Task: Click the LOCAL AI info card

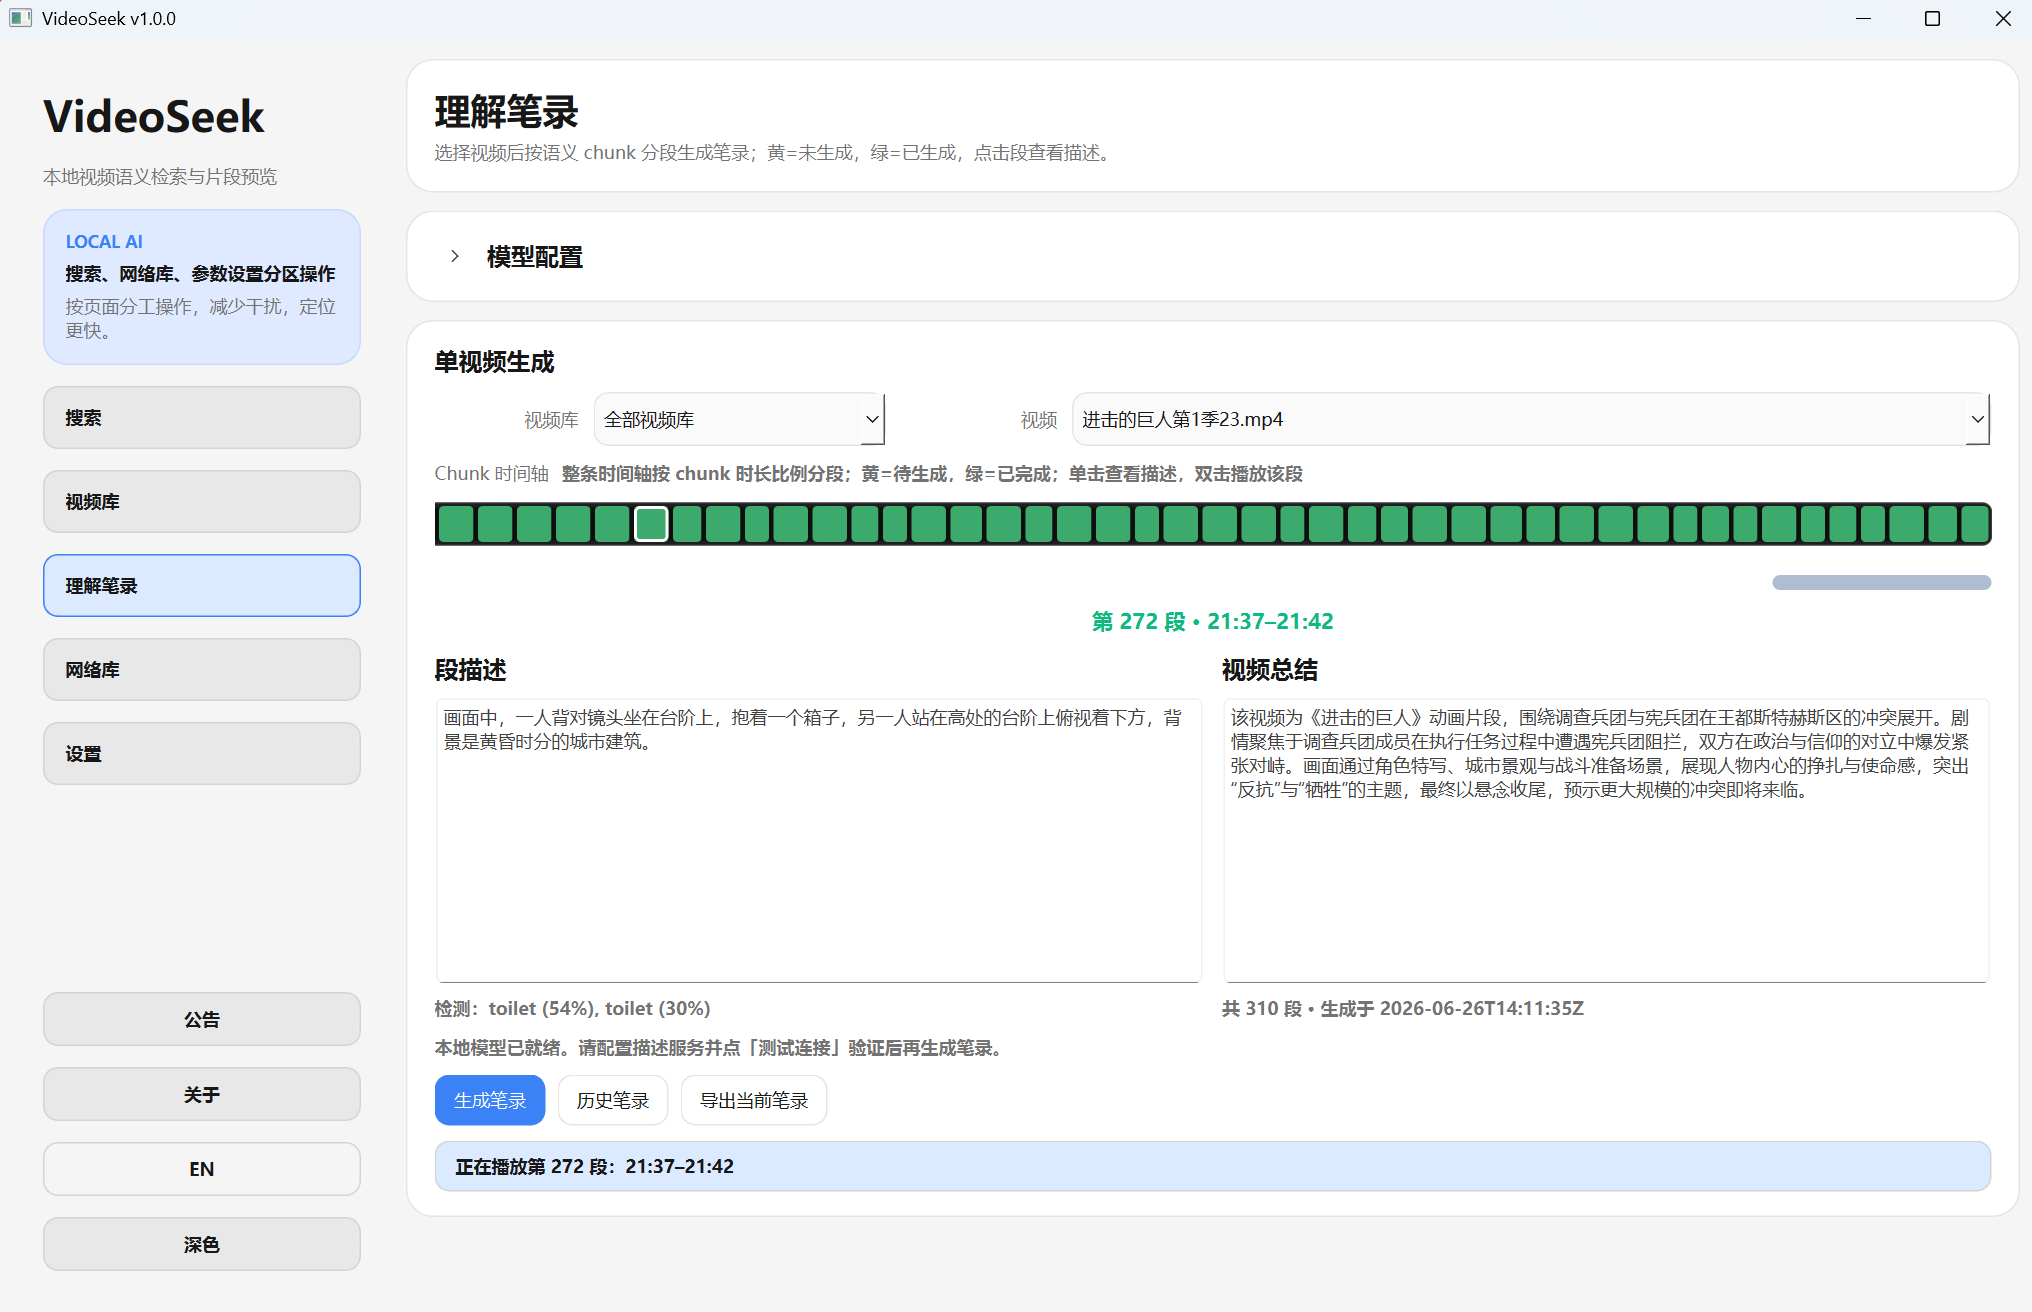Action: (x=202, y=286)
